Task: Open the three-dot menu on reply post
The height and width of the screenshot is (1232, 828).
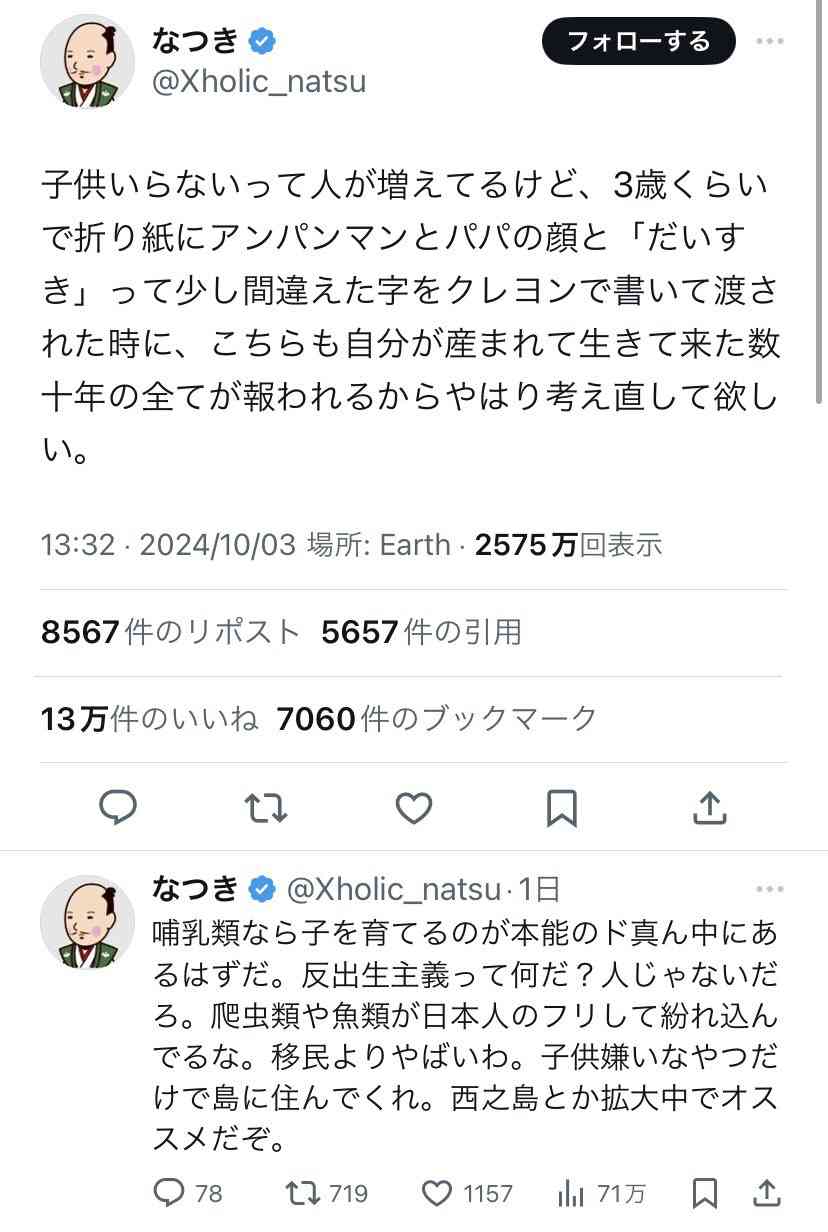Action: (770, 889)
